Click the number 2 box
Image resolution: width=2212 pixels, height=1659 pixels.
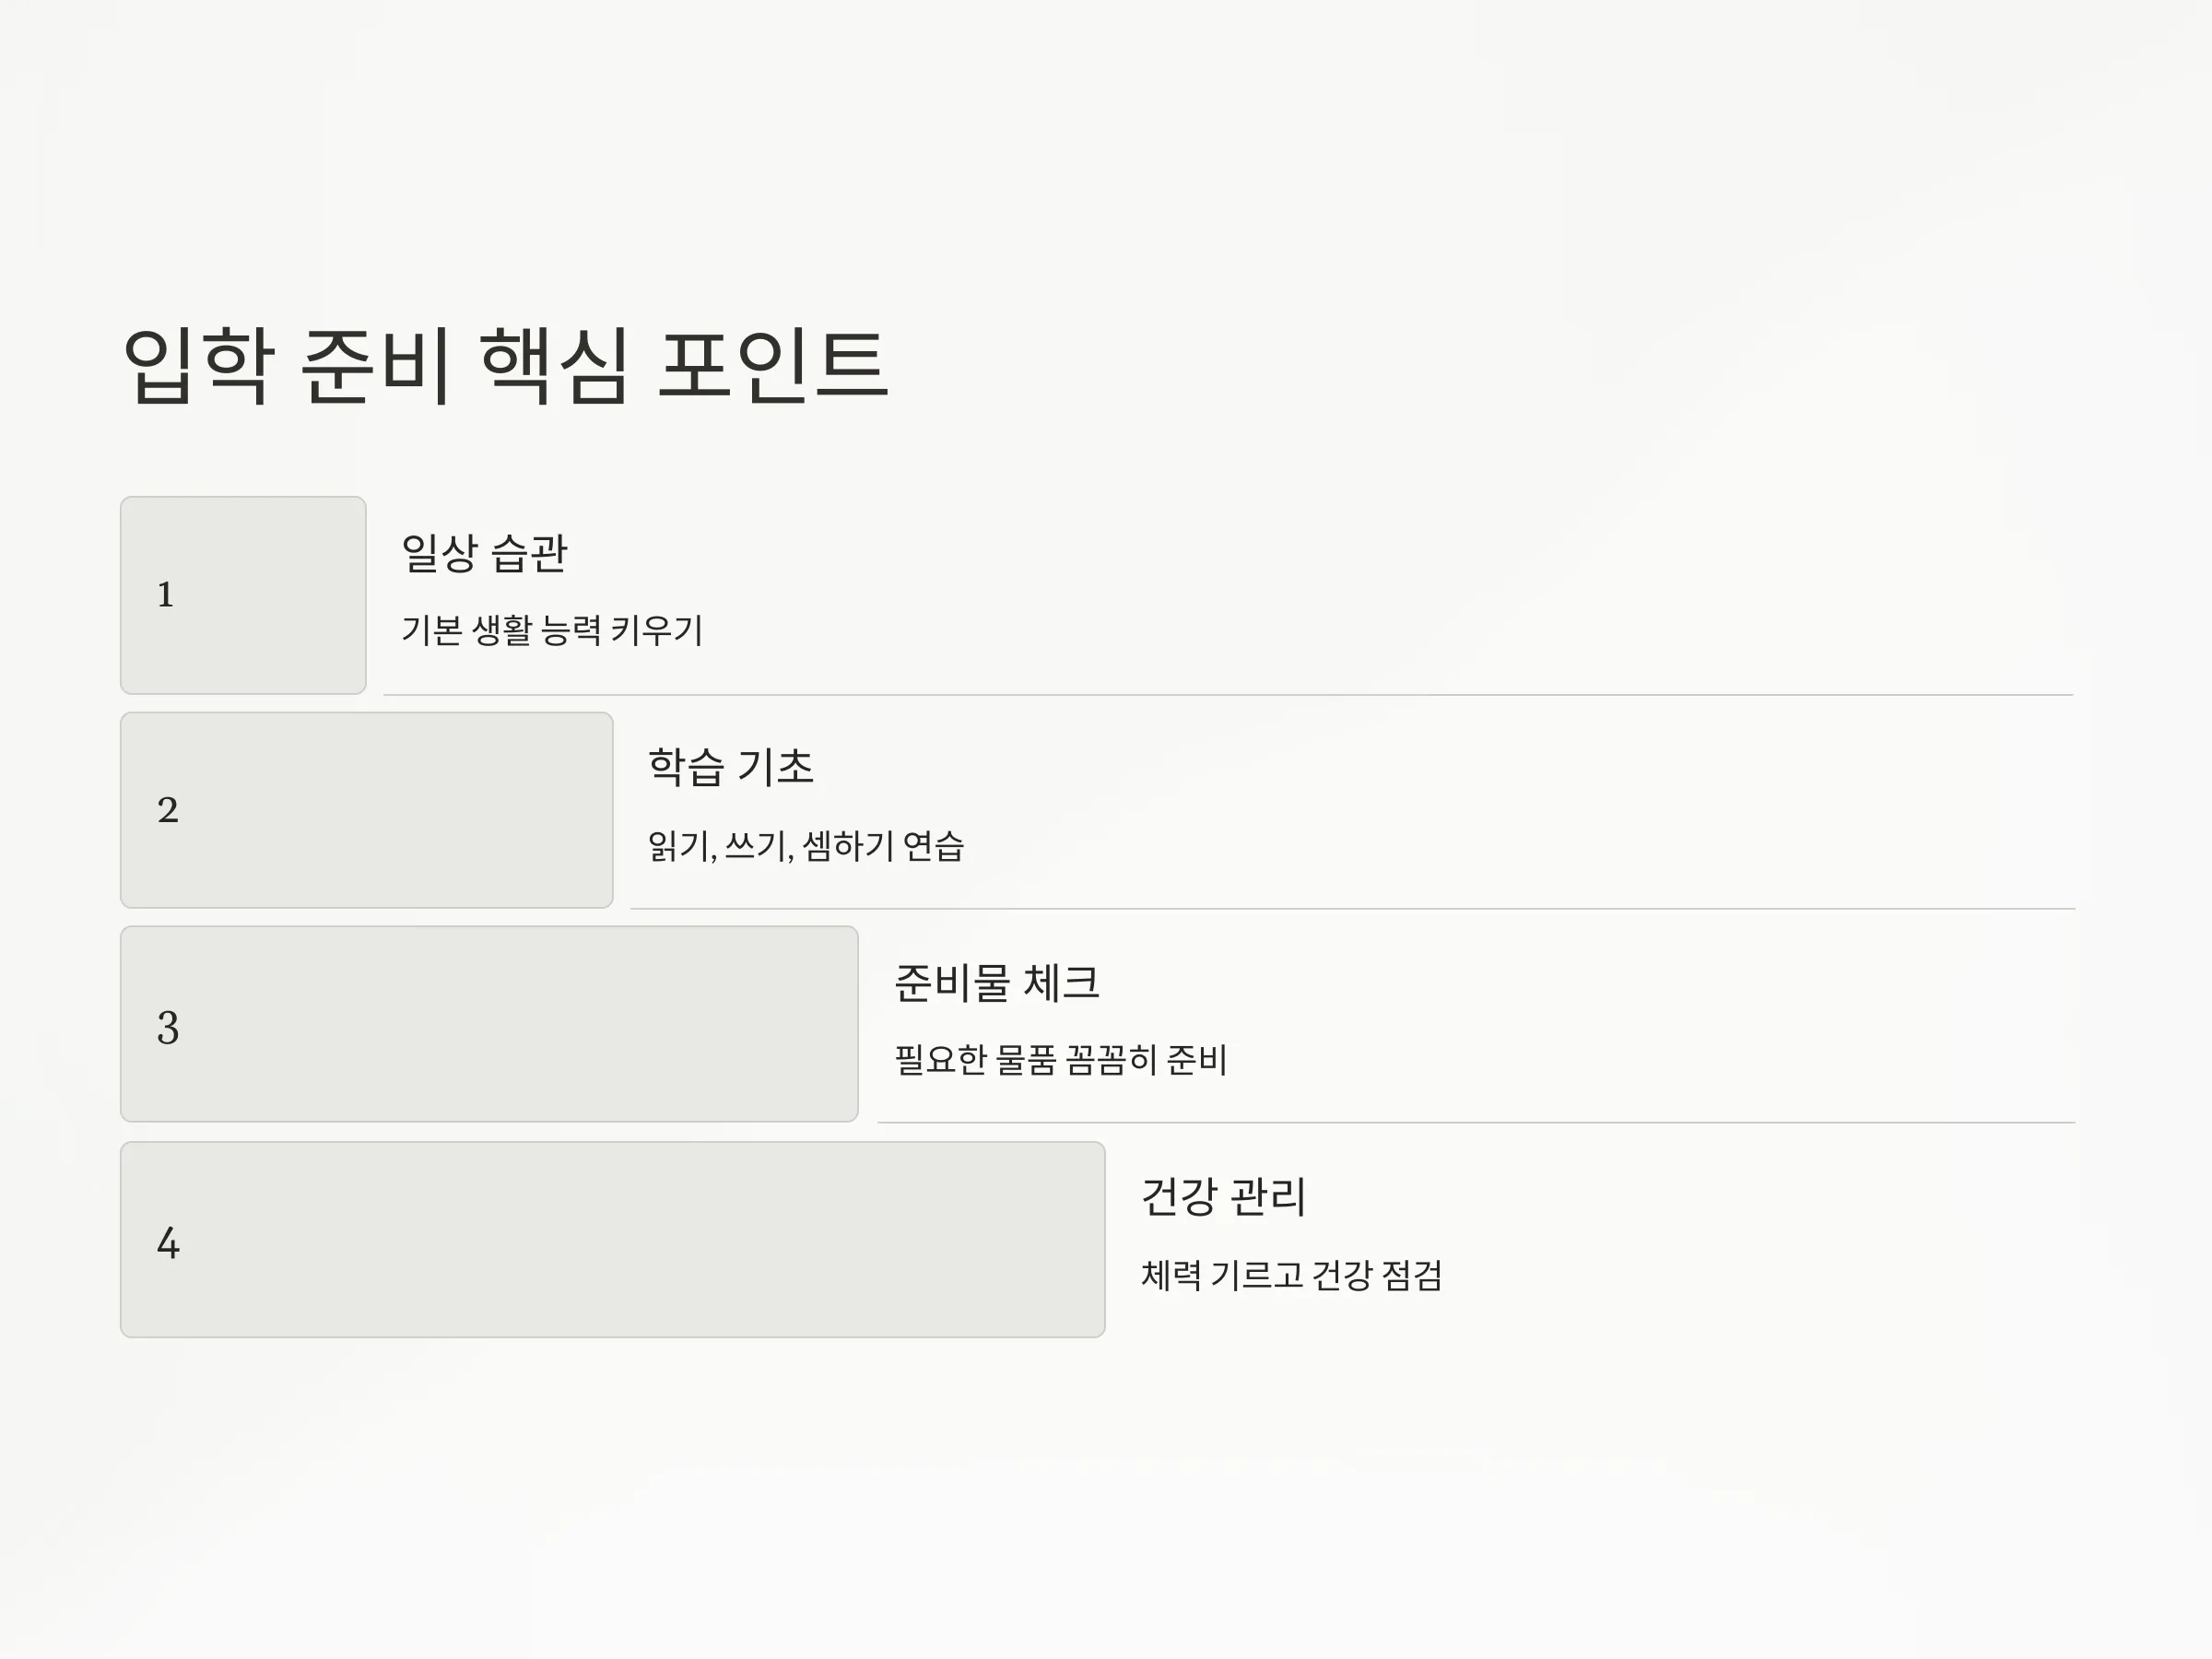coord(367,810)
